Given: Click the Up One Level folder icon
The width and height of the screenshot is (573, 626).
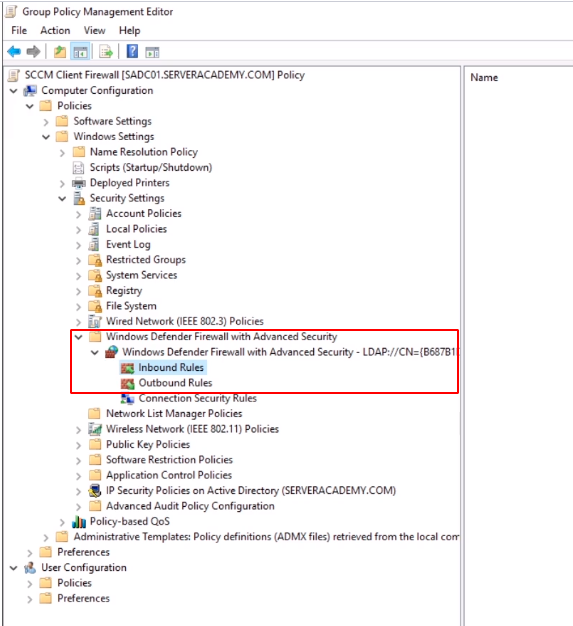Looking at the screenshot, I should pos(60,52).
